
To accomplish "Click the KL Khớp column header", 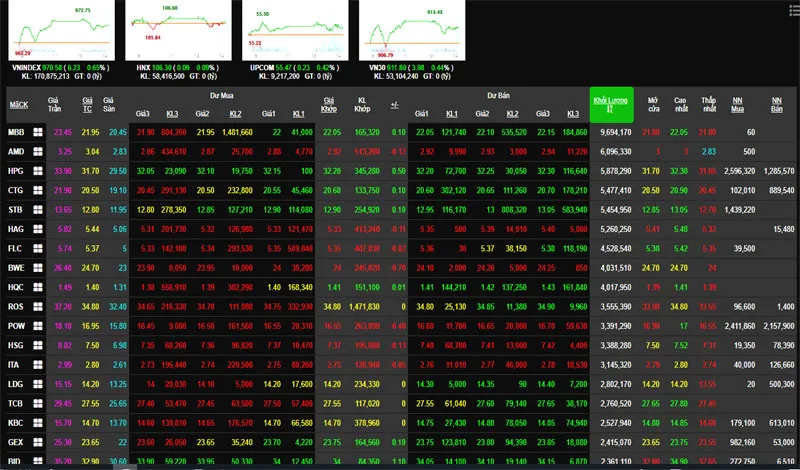I will [x=362, y=105].
